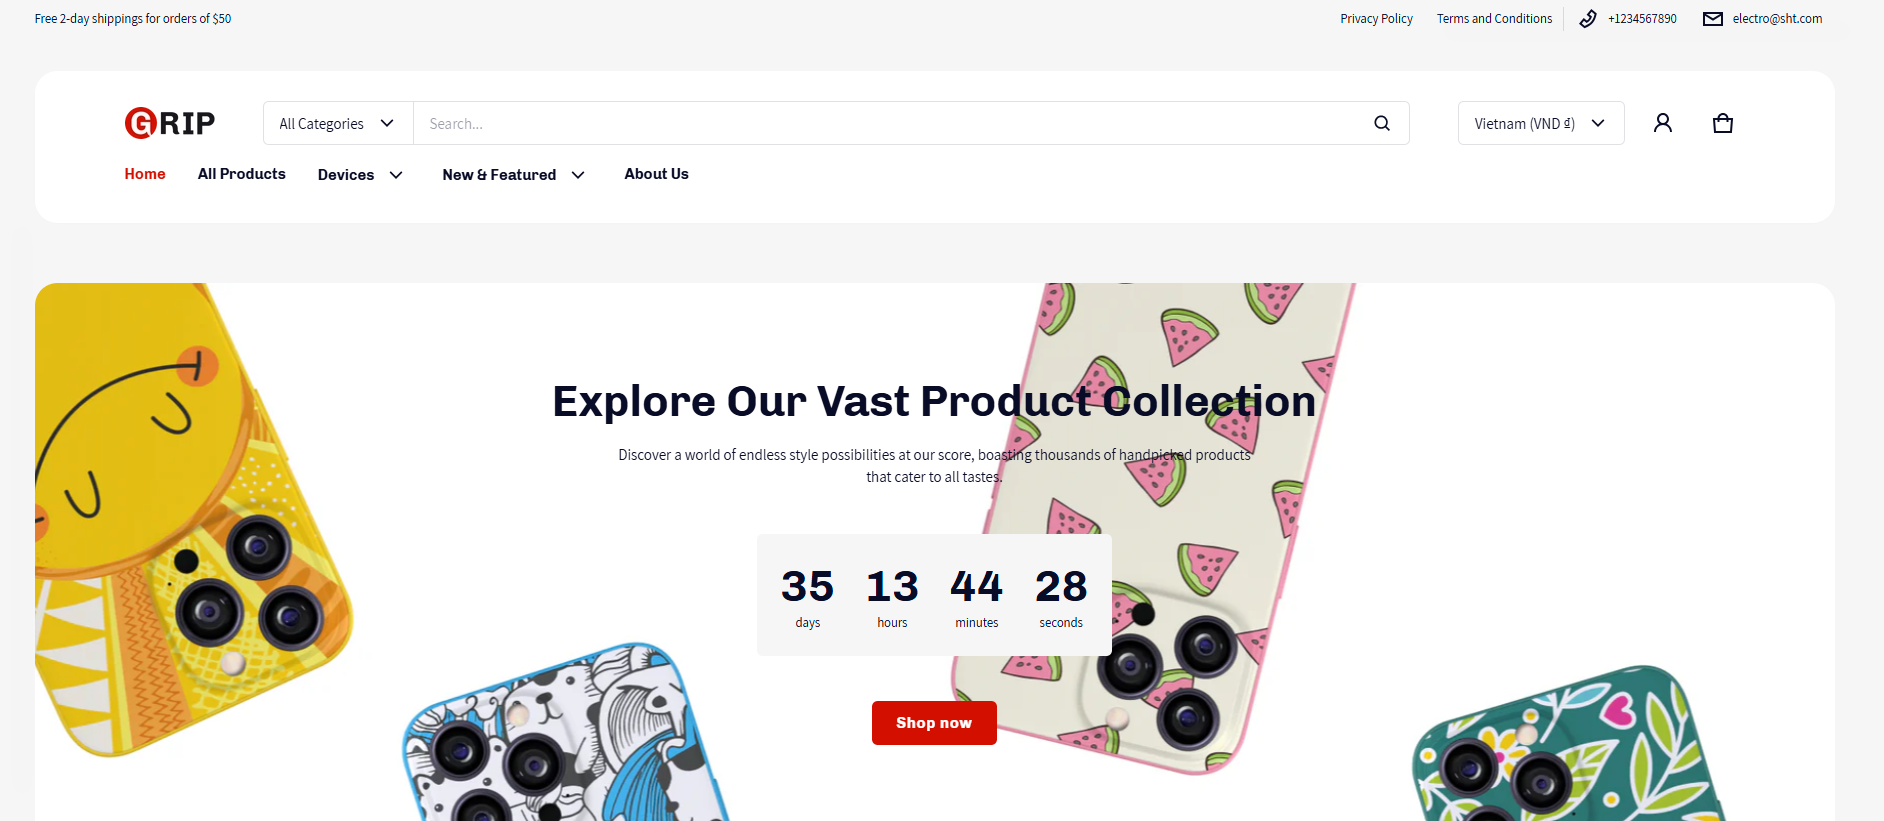Screen dimensions: 1884x821
Task: Click the electro@sht.com email address
Action: [x=1777, y=19]
